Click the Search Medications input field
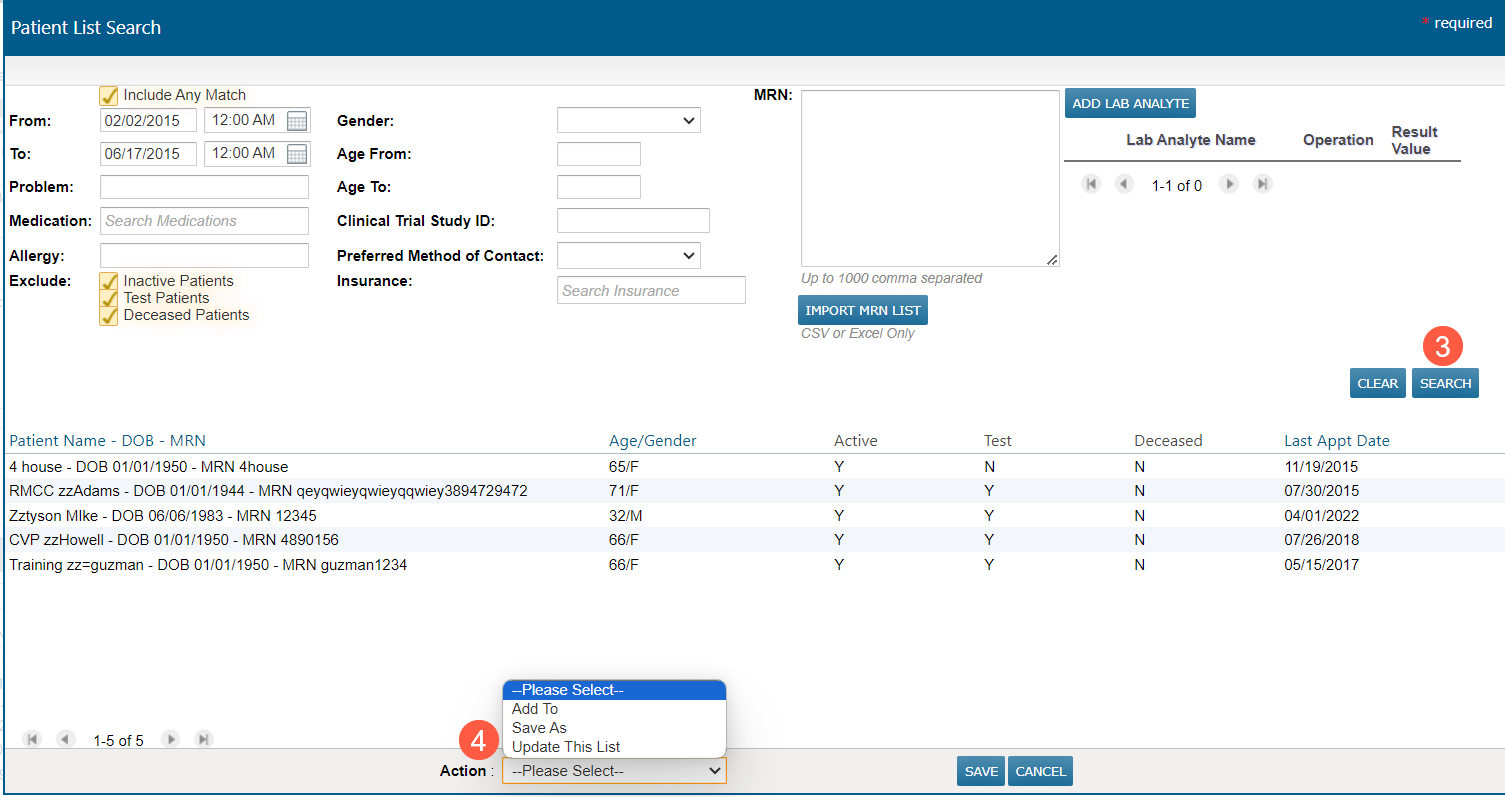 coord(204,221)
